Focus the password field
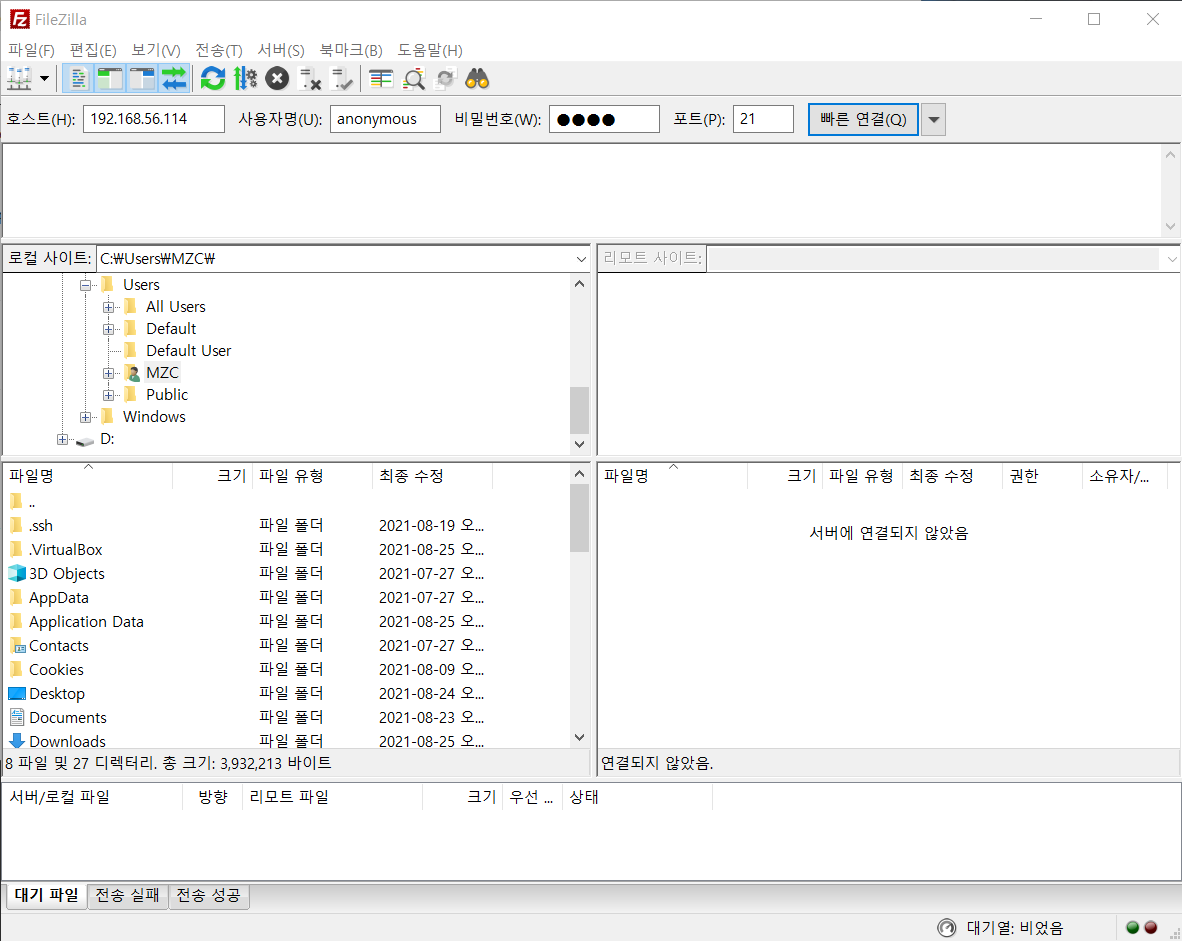 (x=604, y=119)
